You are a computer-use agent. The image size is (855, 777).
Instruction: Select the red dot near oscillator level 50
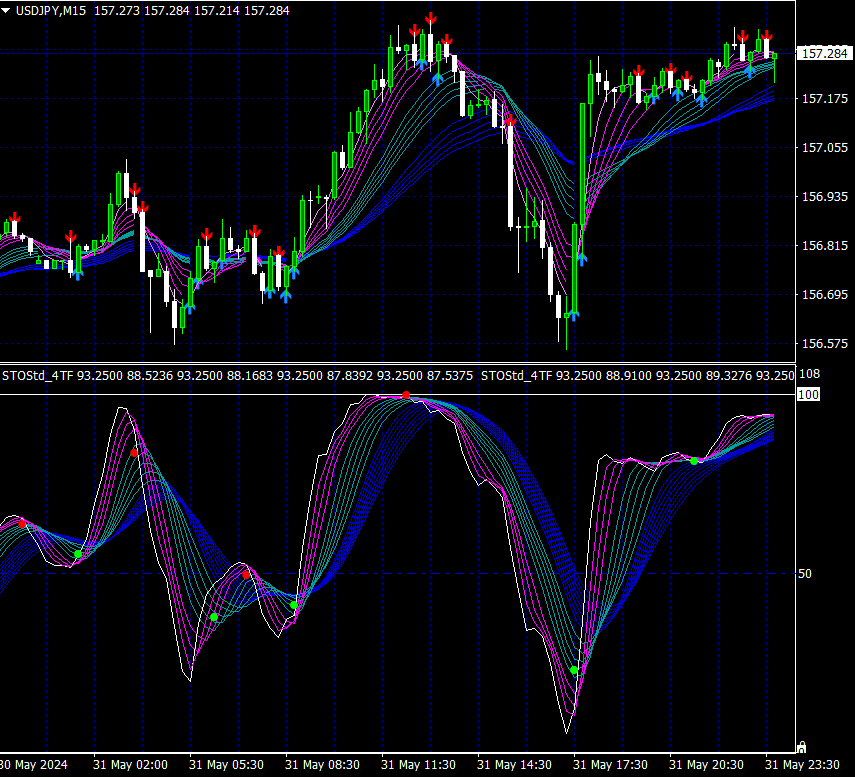(x=246, y=575)
